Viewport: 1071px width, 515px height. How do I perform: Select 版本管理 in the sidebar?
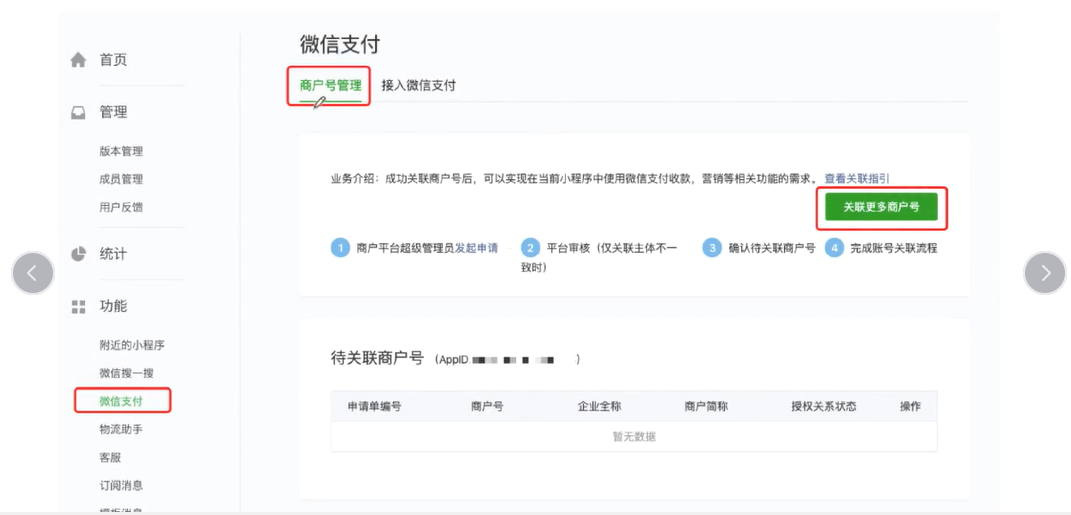121,152
